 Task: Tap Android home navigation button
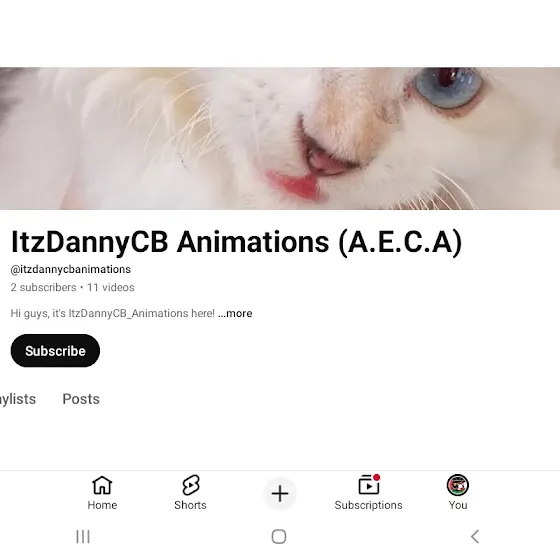tap(279, 536)
